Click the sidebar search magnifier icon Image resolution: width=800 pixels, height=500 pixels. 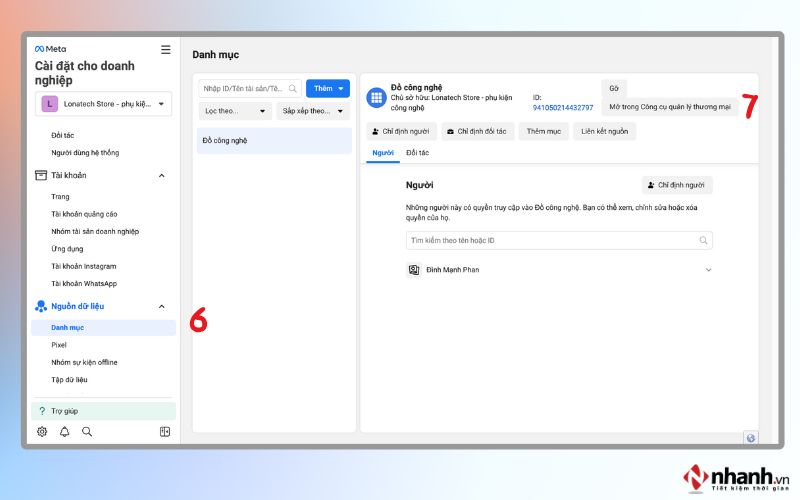[87, 432]
